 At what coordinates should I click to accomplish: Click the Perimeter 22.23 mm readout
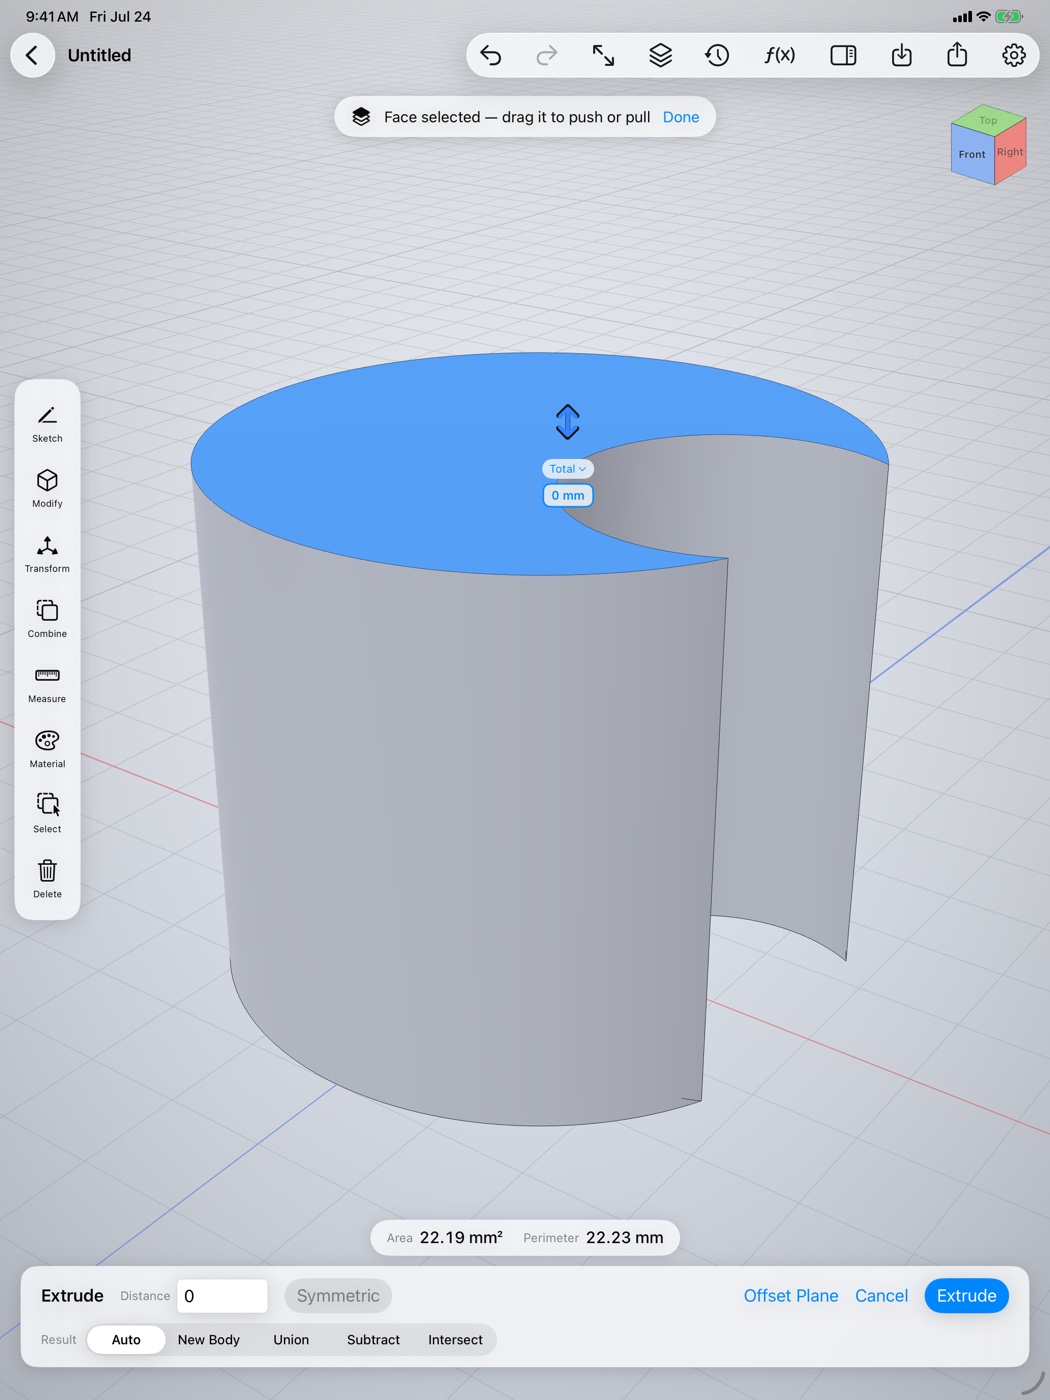tap(593, 1238)
